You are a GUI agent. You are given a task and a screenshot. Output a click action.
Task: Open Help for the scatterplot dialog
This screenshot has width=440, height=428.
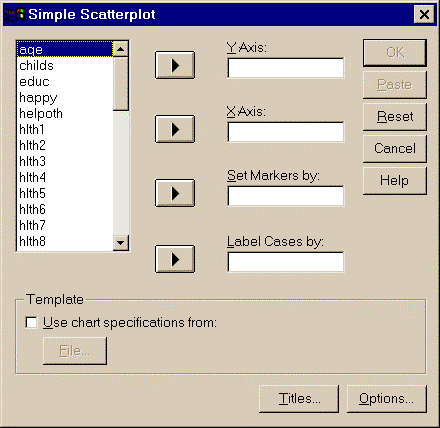pos(395,180)
